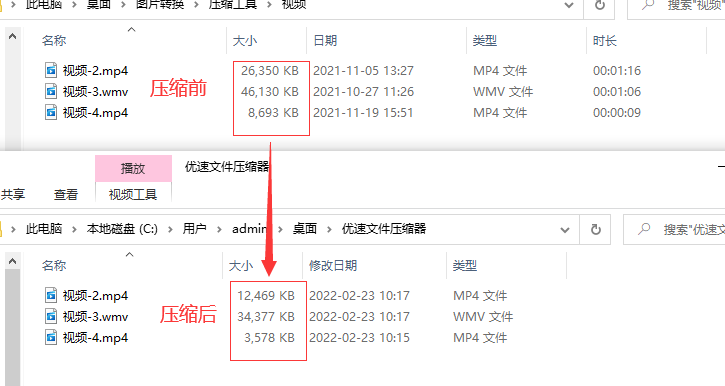Select file name 视频-4.mp4 in the upper window
This screenshot has height=386, width=725.
coord(95,112)
